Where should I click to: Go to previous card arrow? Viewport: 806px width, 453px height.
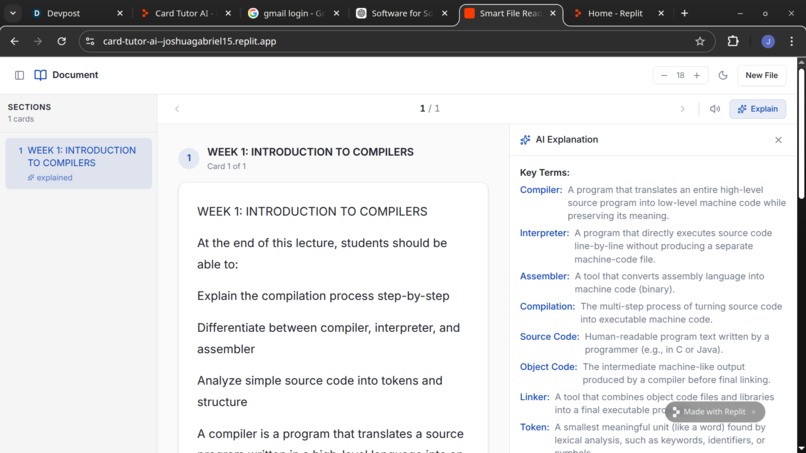tap(177, 108)
